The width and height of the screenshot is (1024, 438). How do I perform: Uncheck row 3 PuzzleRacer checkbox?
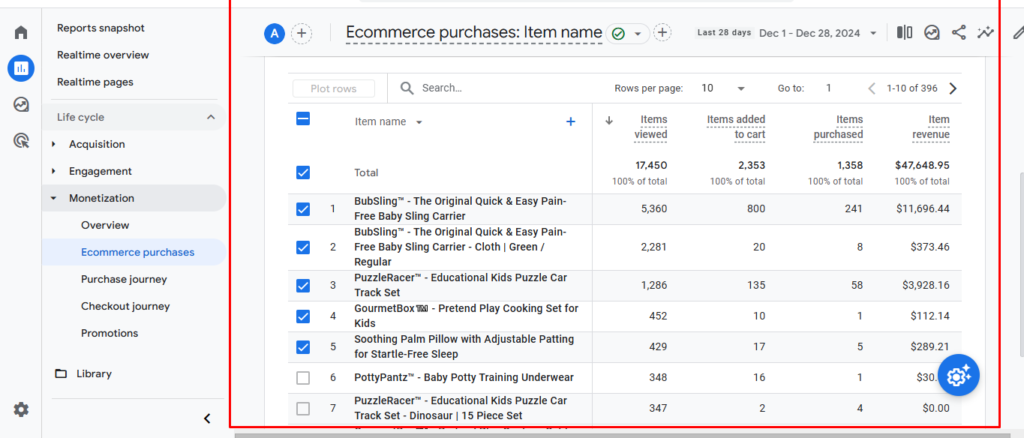click(303, 285)
